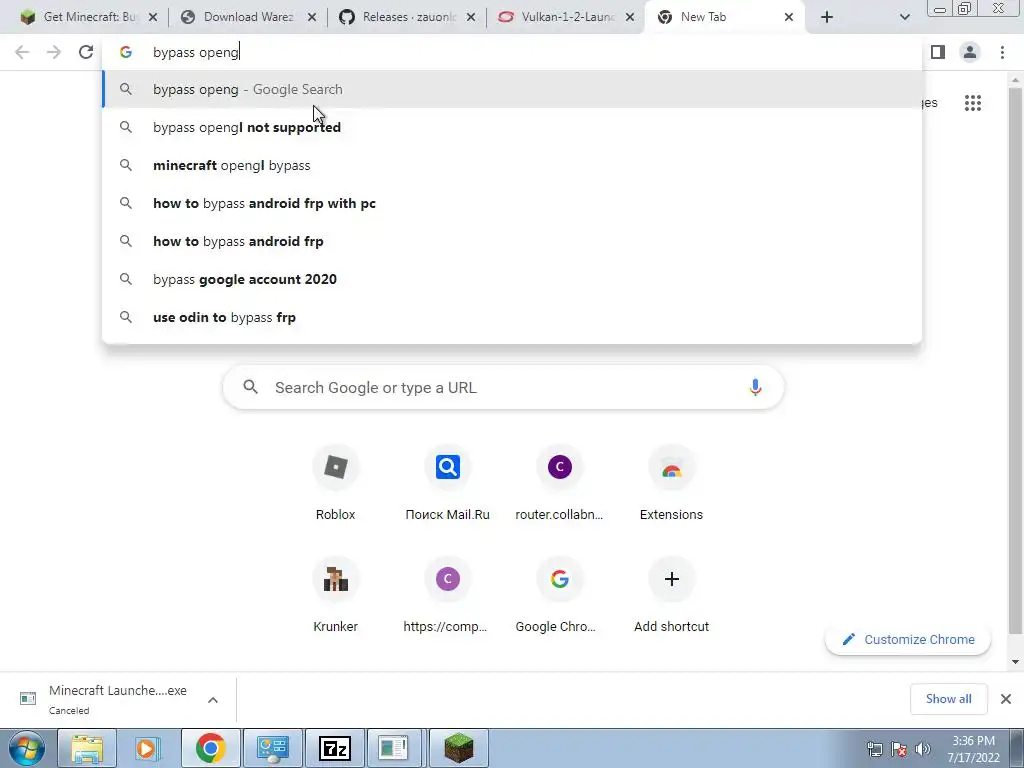Select suggestion 'minecraft opengl bypass'
The height and width of the screenshot is (768, 1024).
(x=513, y=165)
